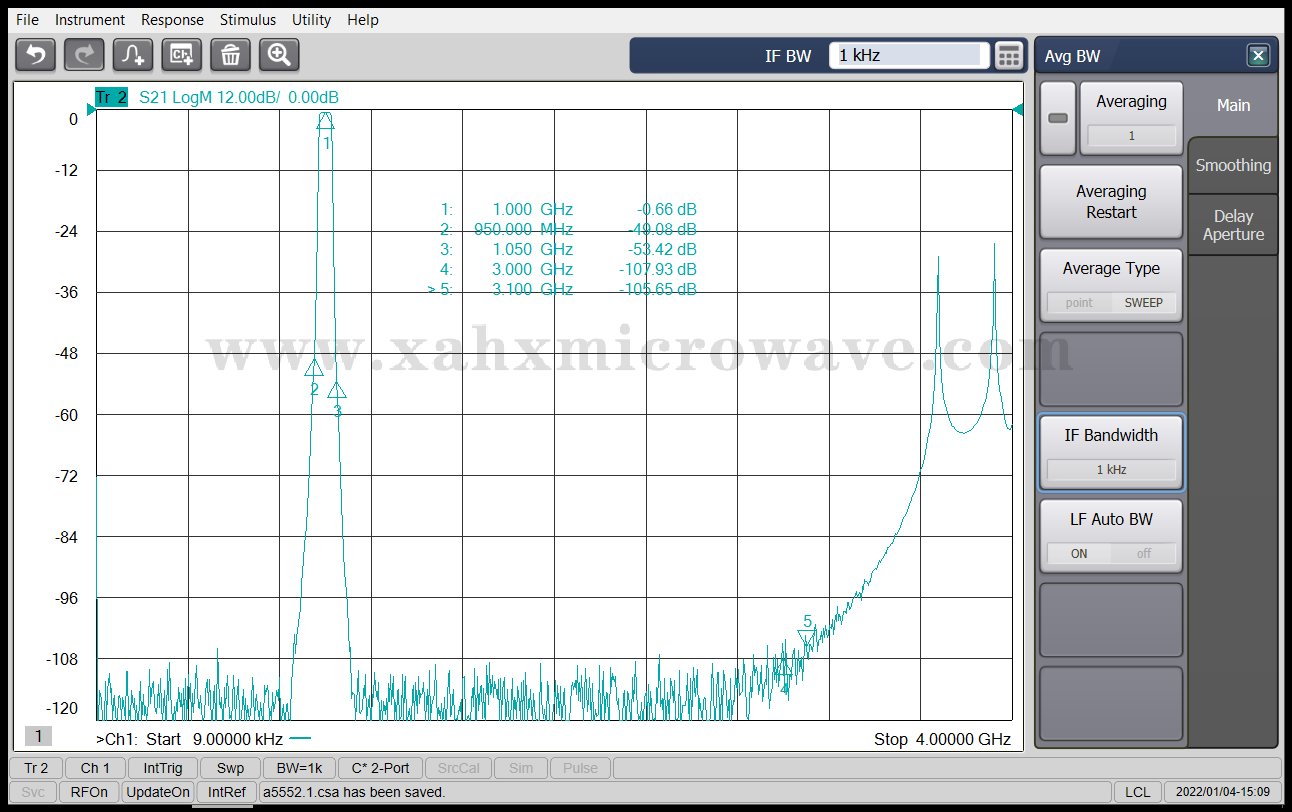
Task: Click the Averaging Restart button
Action: tap(1111, 201)
